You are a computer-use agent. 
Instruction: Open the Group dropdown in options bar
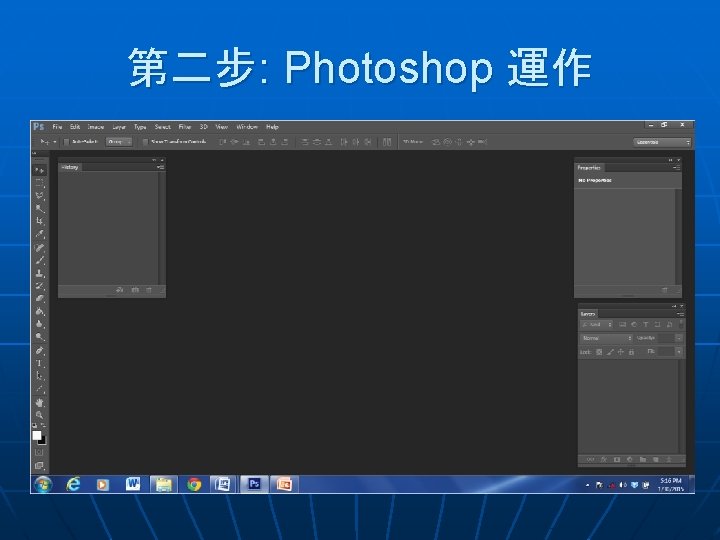click(x=119, y=142)
